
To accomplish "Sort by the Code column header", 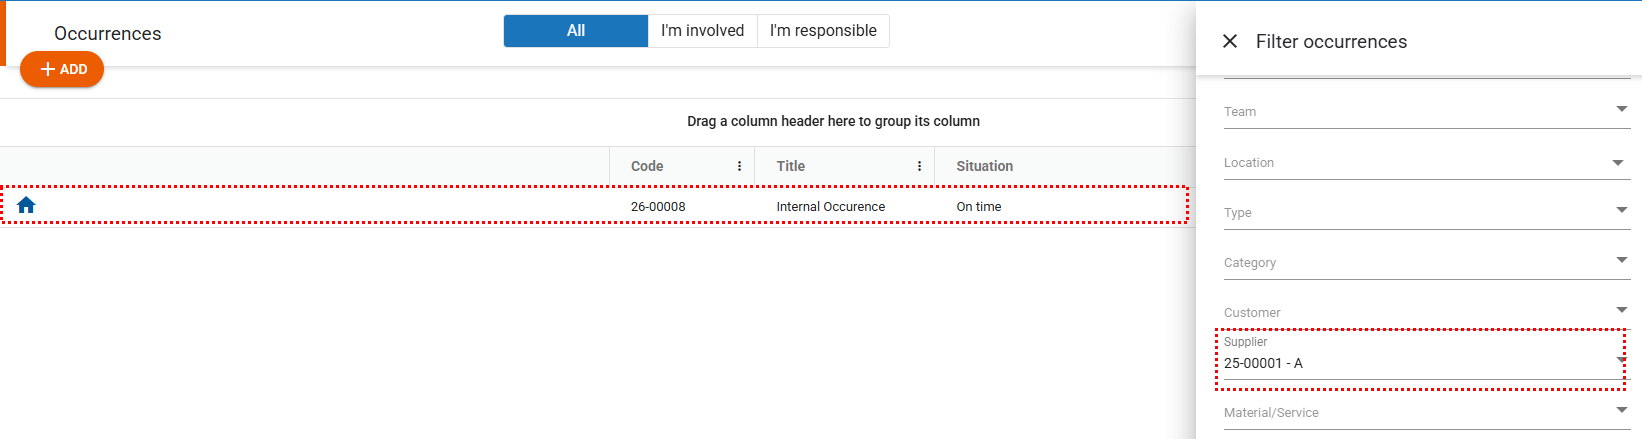I will click(647, 166).
